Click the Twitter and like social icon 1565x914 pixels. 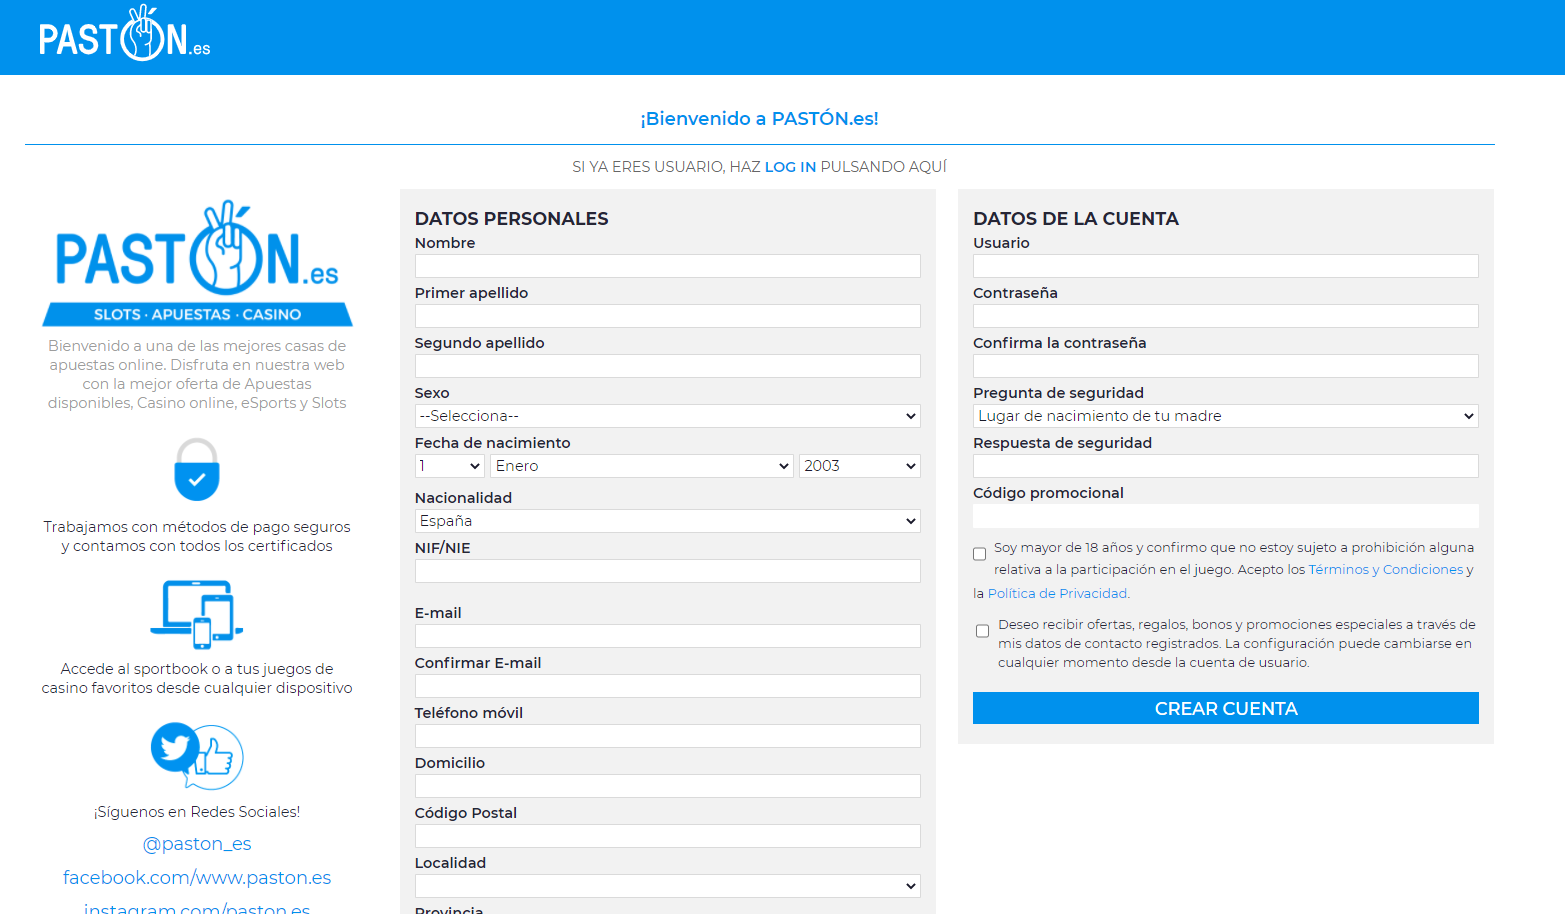click(197, 756)
